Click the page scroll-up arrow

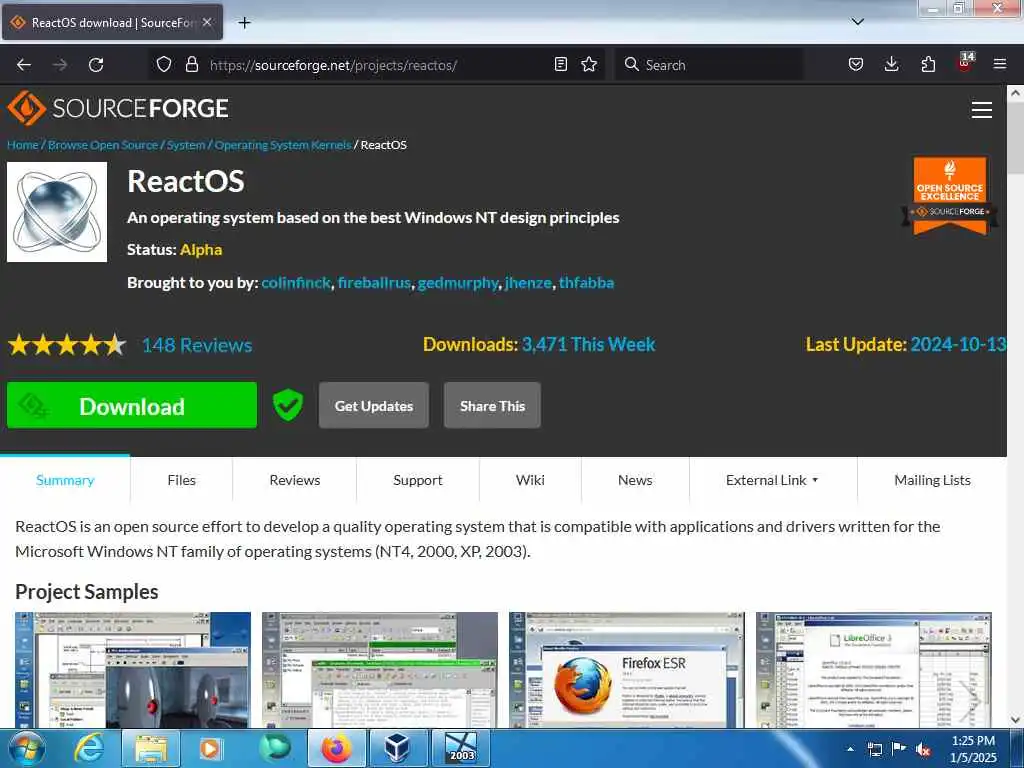(1016, 93)
